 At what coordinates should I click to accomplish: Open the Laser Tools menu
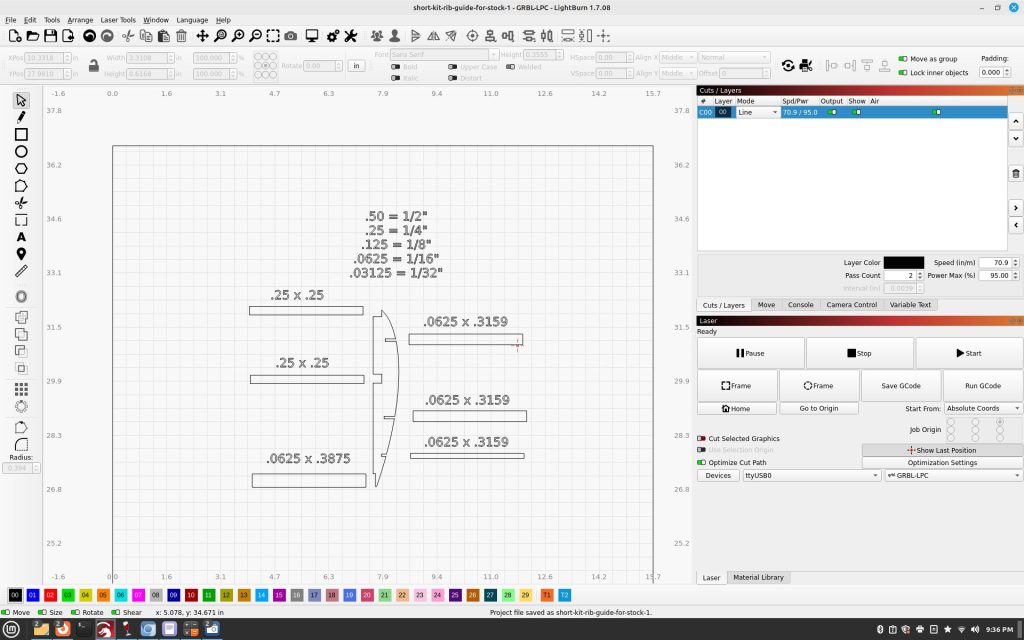[117, 20]
